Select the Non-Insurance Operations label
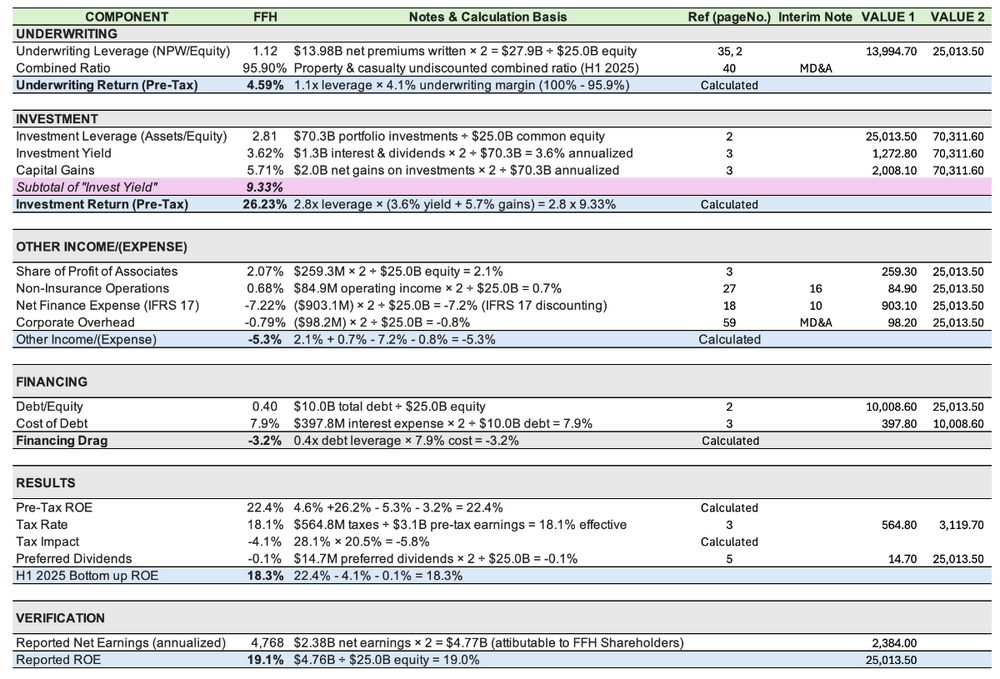 point(92,289)
